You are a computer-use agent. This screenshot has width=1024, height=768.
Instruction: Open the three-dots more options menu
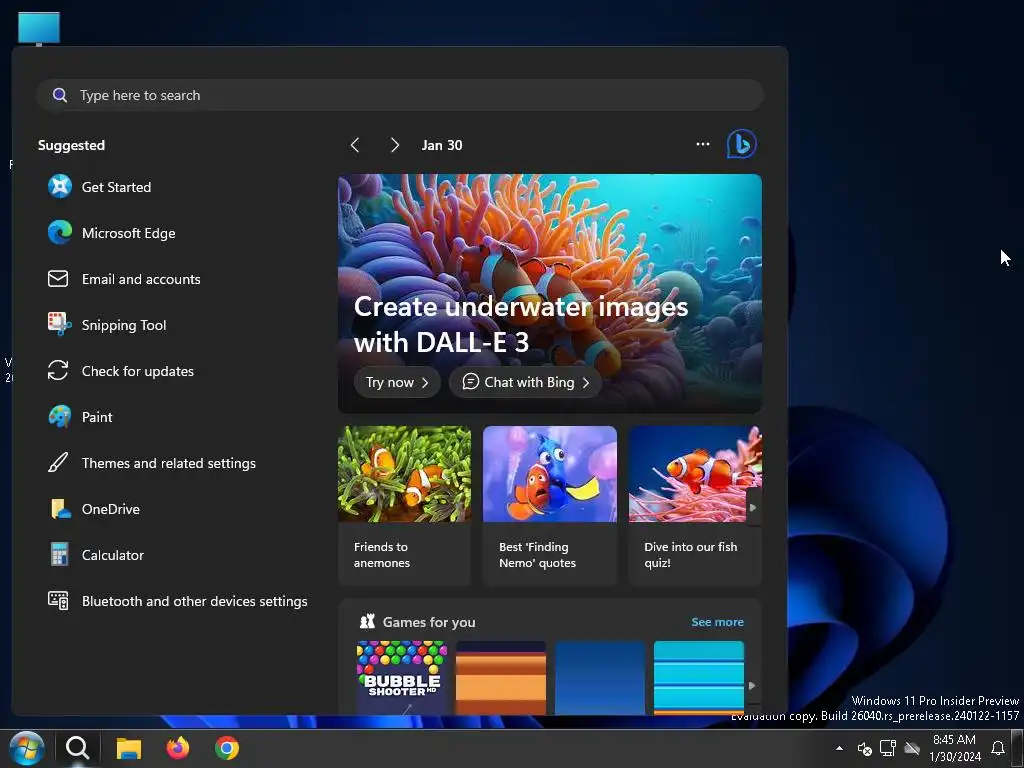pos(703,144)
